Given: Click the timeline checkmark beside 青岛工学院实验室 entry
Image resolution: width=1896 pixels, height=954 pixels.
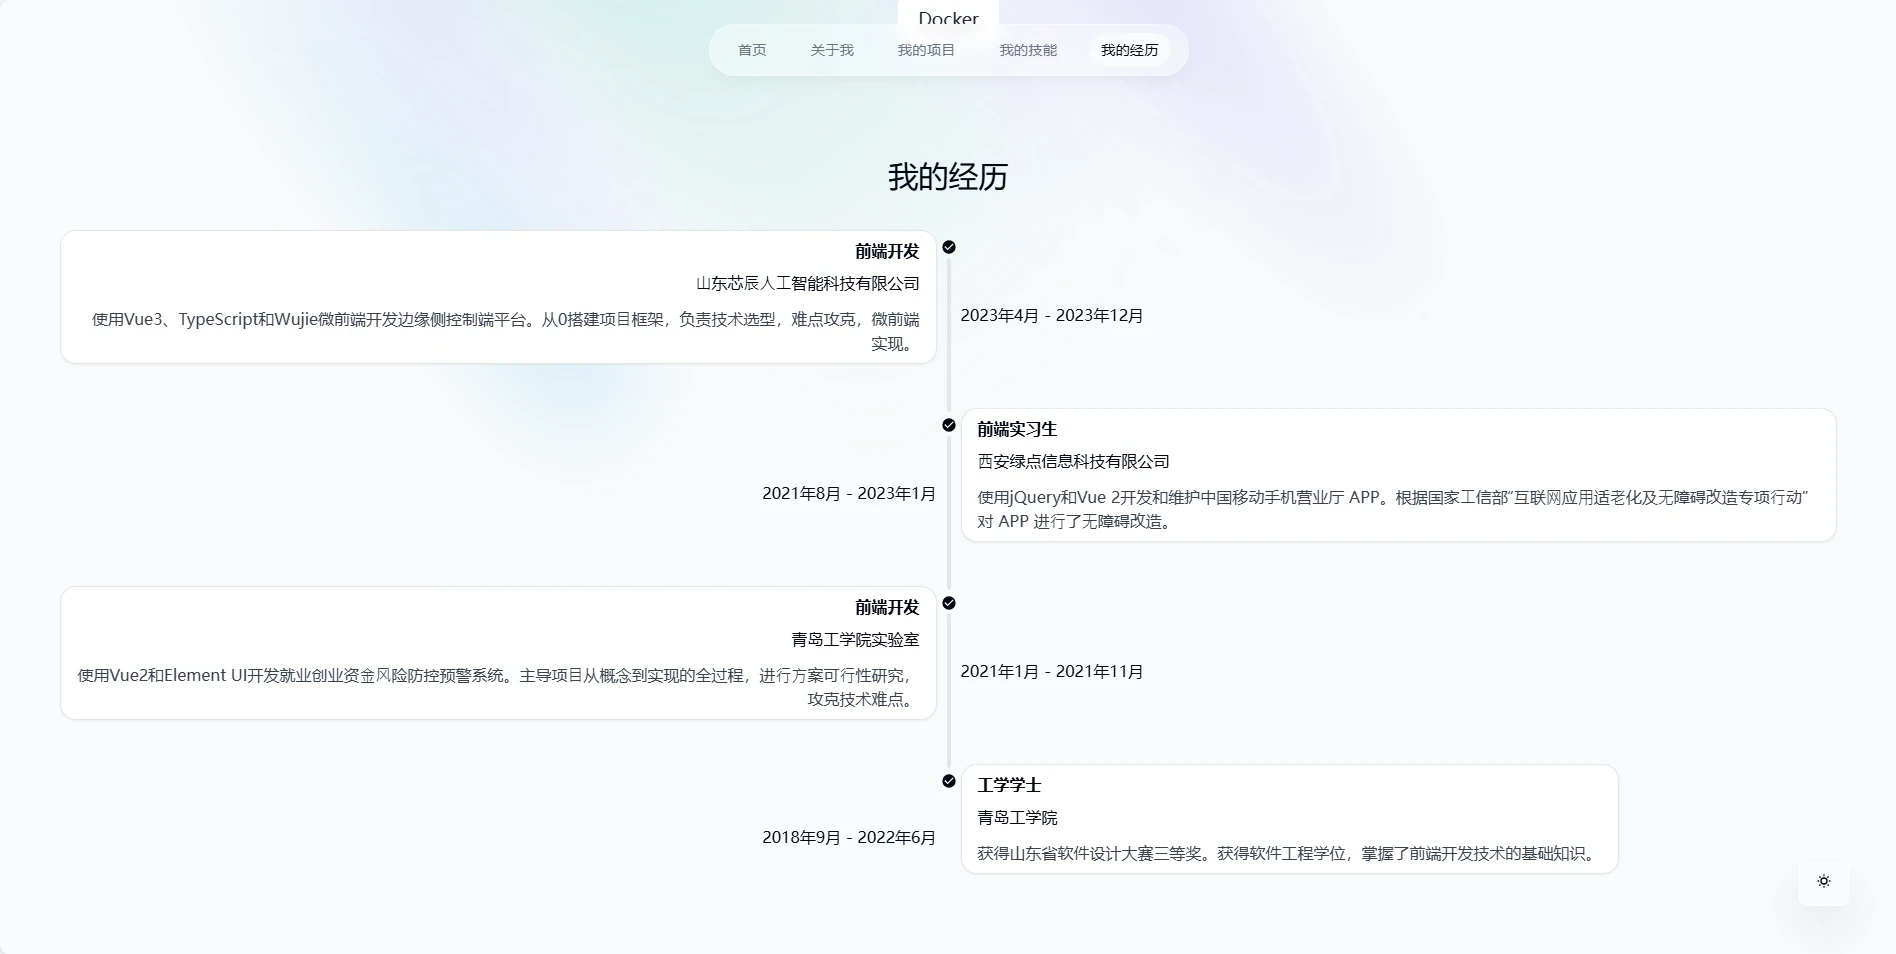Looking at the screenshot, I should [x=948, y=603].
